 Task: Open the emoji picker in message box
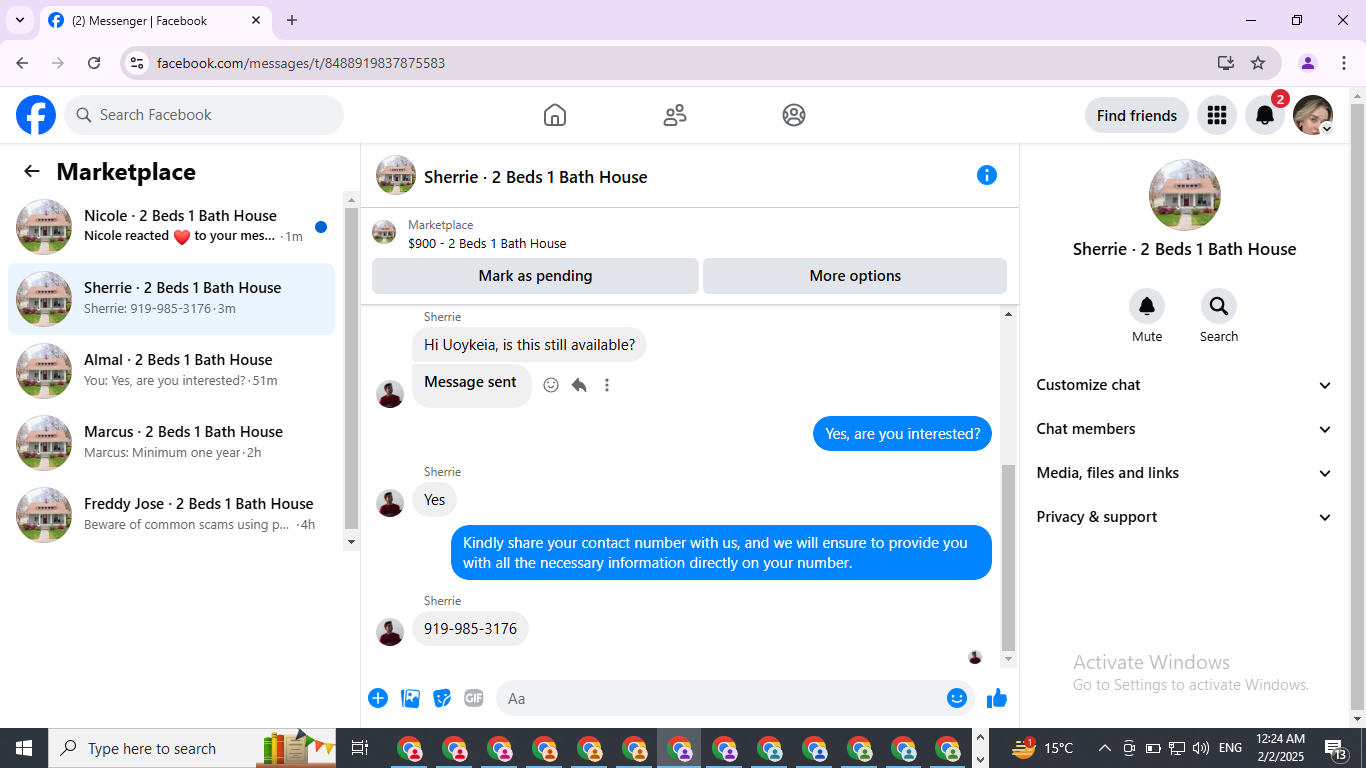pyautogui.click(x=957, y=698)
